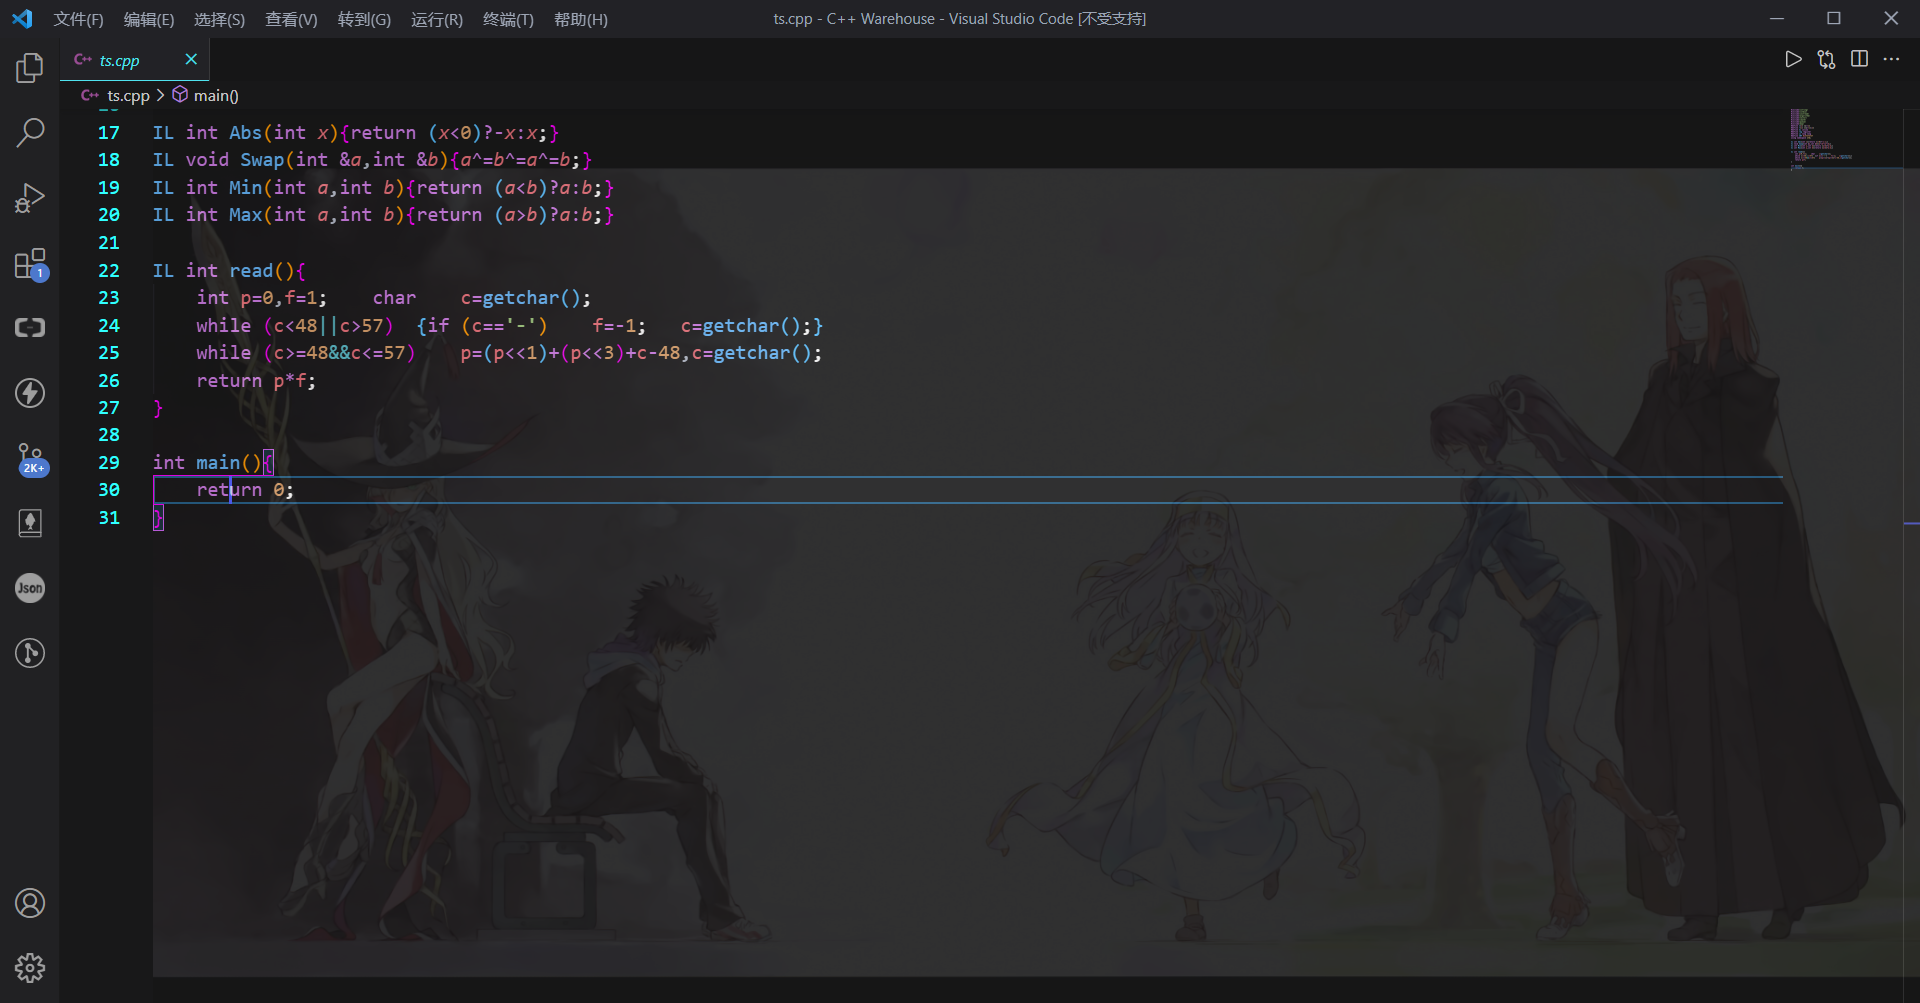Screen dimensions: 1920x1003
Task: Expand breadcrumb chevron after ts.cpp
Action: click(x=160, y=95)
